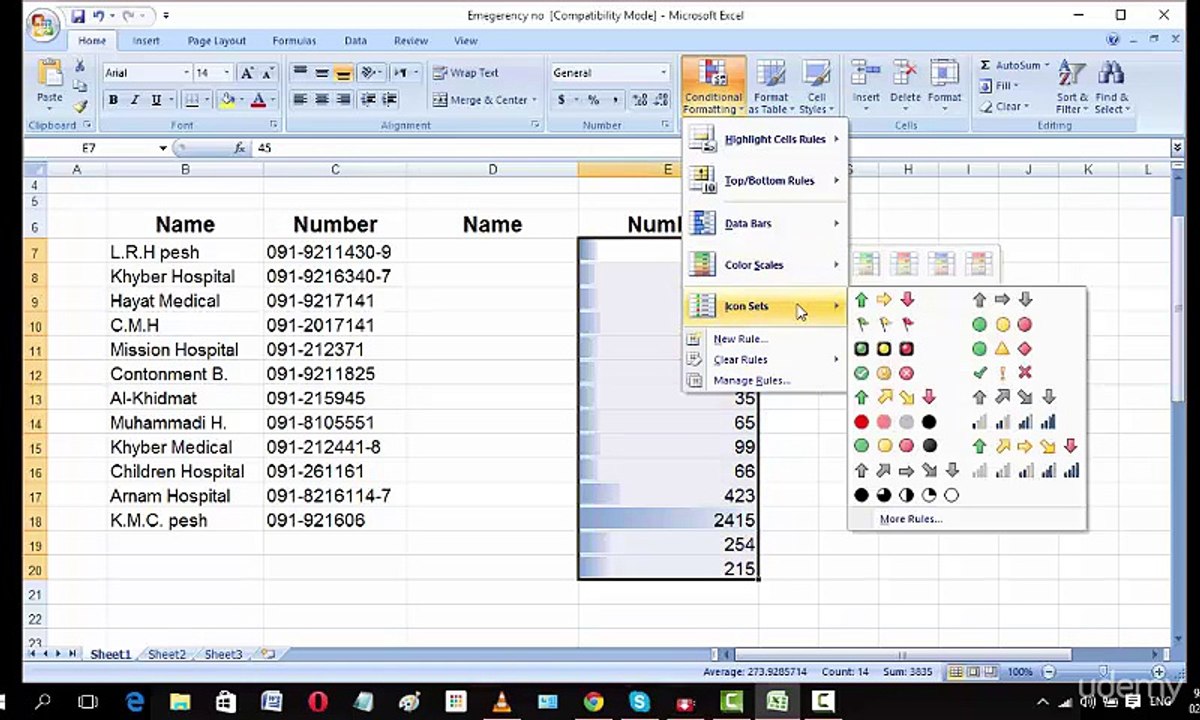The image size is (1200, 720).
Task: Open Sort & Filter
Action: (x=1071, y=87)
